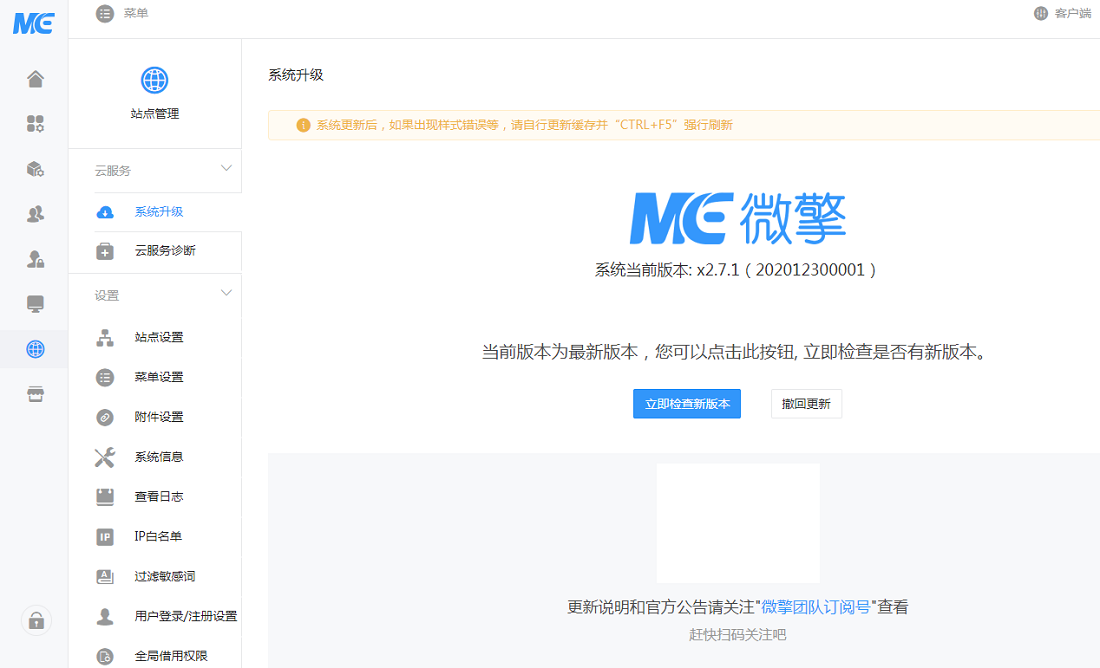
Task: Collapse the 云服务 section chevron
Action: tap(226, 168)
